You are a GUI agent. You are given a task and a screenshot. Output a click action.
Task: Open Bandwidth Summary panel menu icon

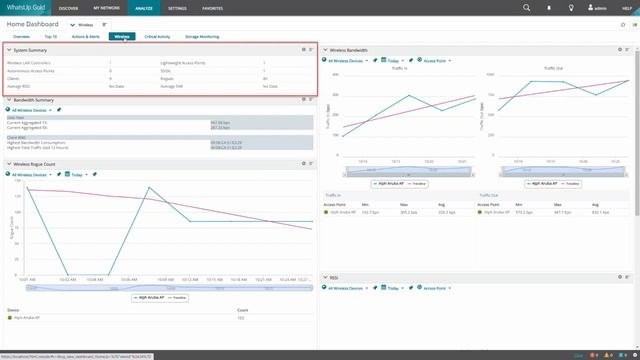(x=311, y=99)
